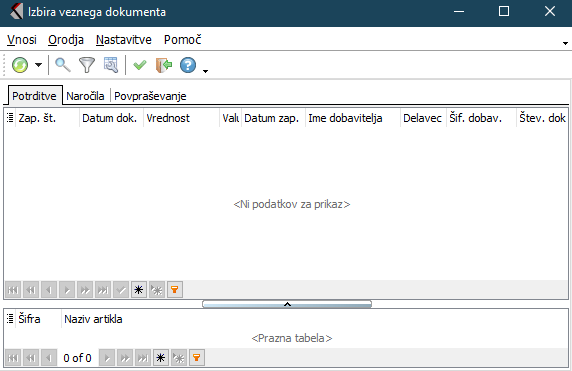Click the table search preview icon
Image resolution: width=572 pixels, height=371 pixels.
click(x=111, y=65)
